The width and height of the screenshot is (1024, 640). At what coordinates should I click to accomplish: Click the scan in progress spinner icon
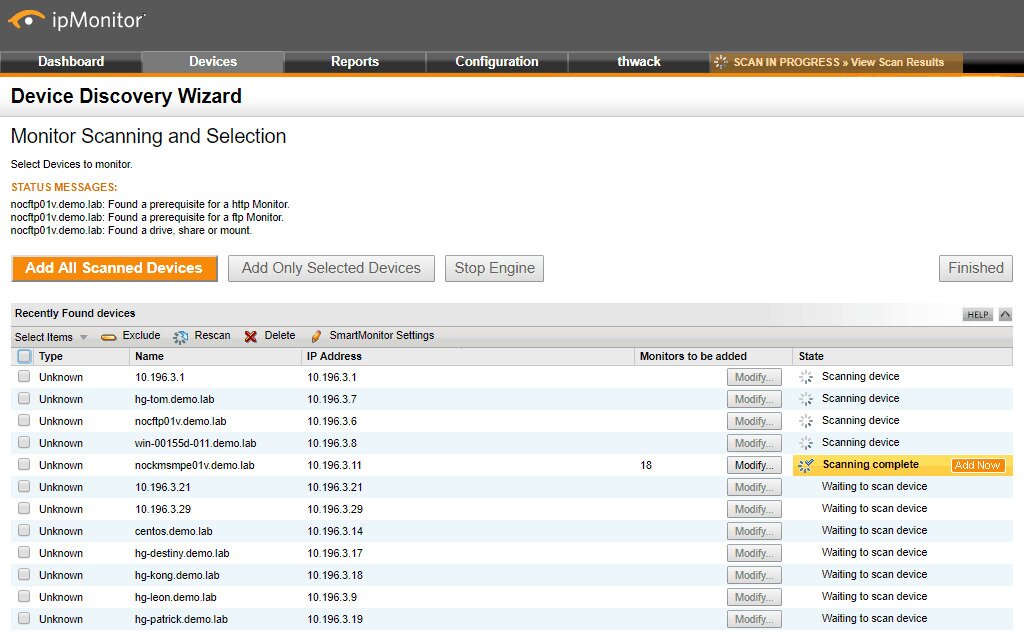[x=719, y=62]
